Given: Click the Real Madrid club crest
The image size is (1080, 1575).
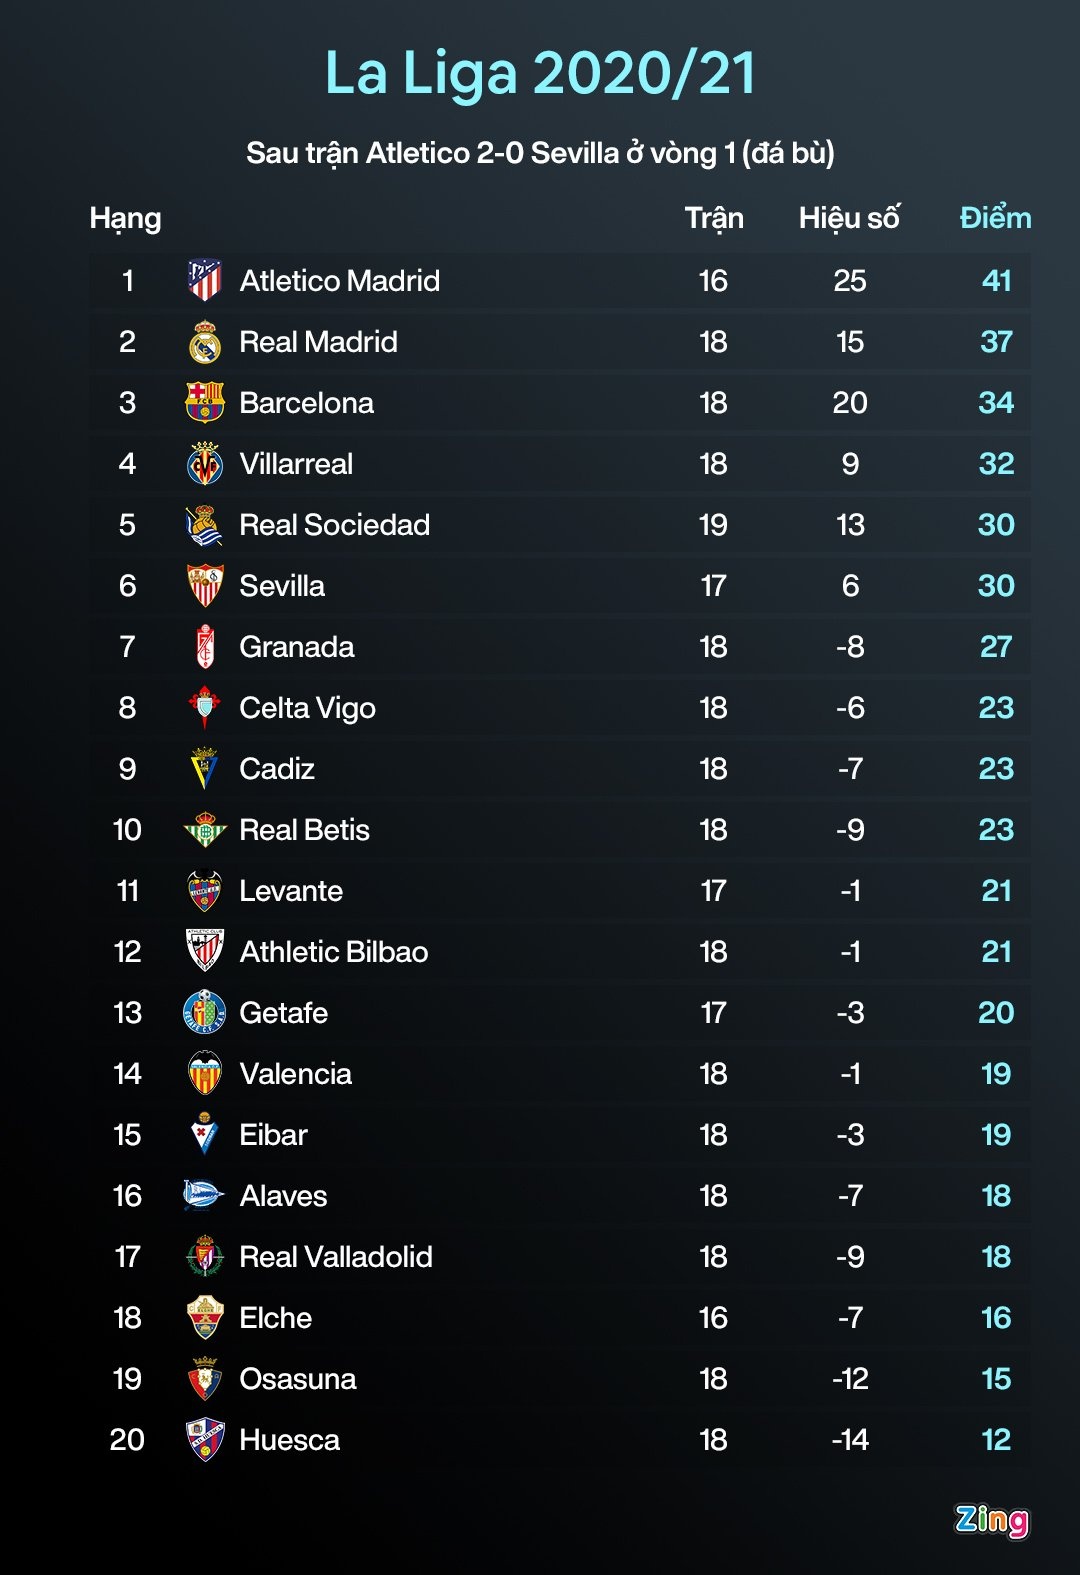Looking at the screenshot, I should pyautogui.click(x=205, y=342).
